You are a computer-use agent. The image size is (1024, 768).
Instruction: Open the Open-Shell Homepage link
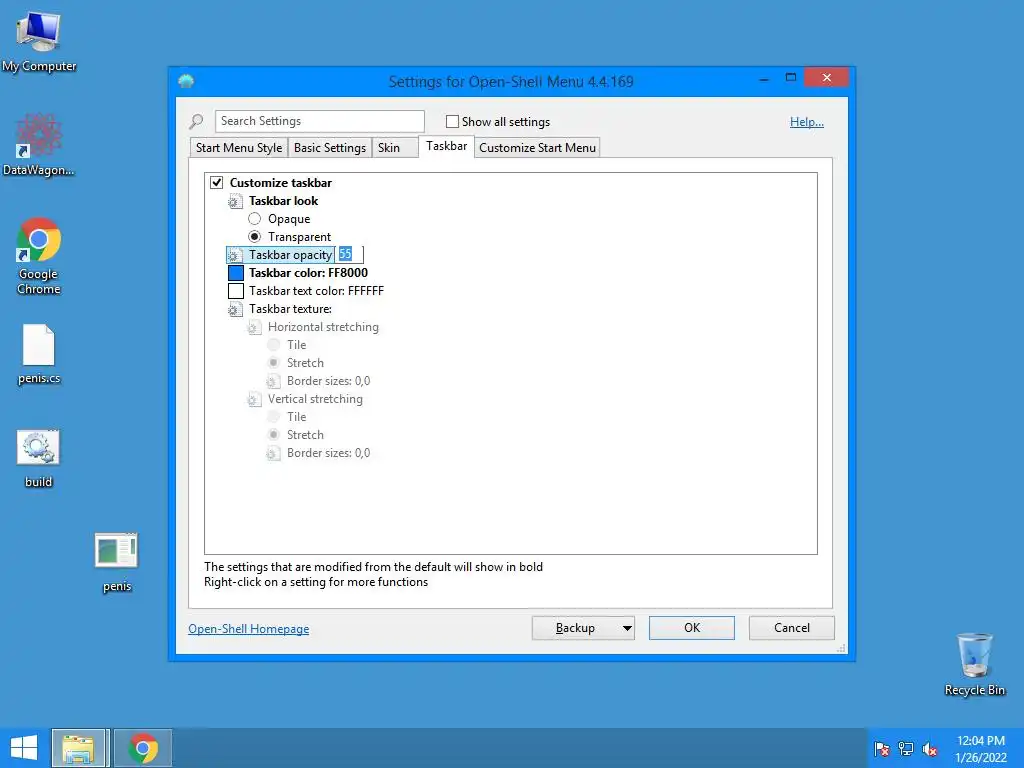(x=249, y=629)
